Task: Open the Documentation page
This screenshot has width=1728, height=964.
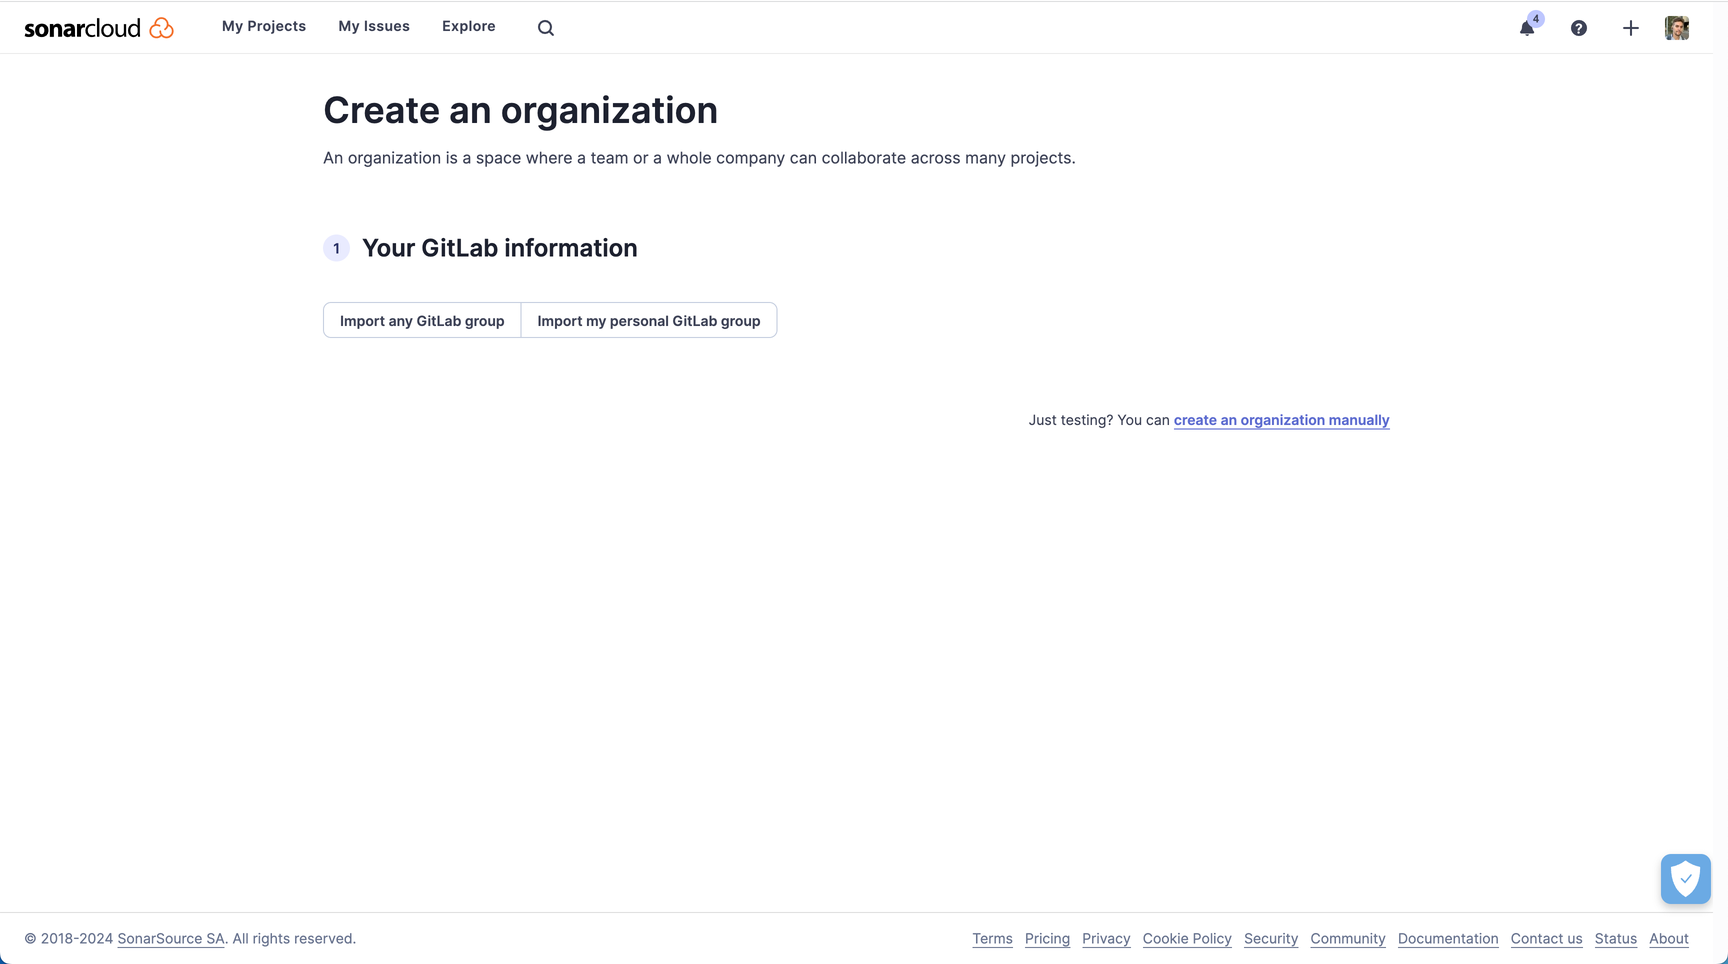Action: (x=1447, y=938)
